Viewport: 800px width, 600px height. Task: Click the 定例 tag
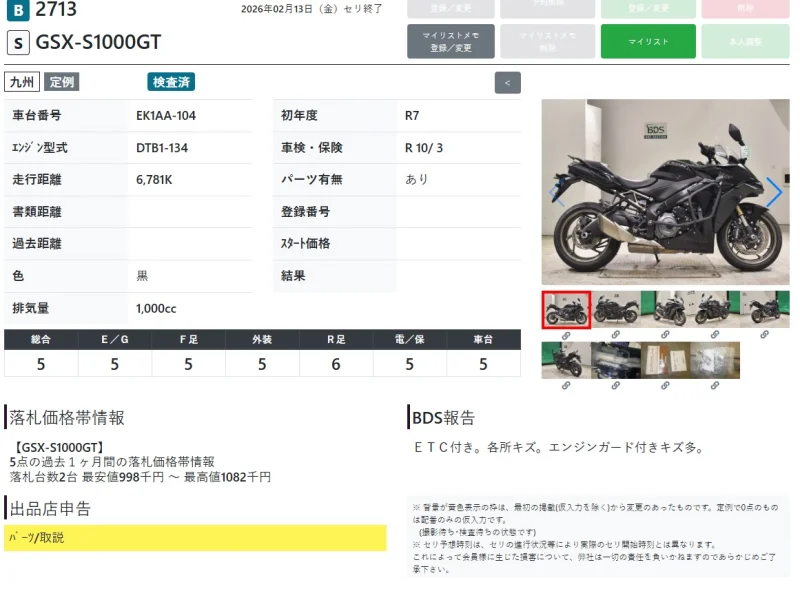[x=62, y=82]
